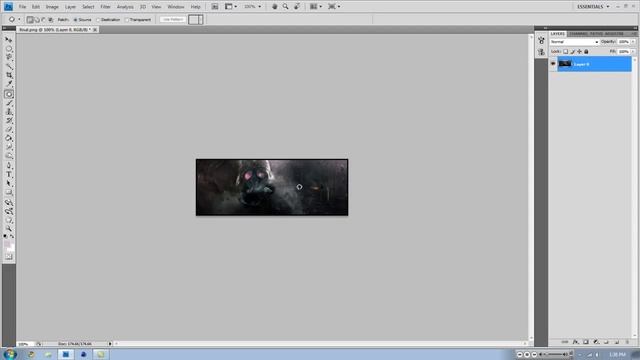Image resolution: width=640 pixels, height=360 pixels.
Task: Open the pattern picker swatch
Action: click(196, 20)
